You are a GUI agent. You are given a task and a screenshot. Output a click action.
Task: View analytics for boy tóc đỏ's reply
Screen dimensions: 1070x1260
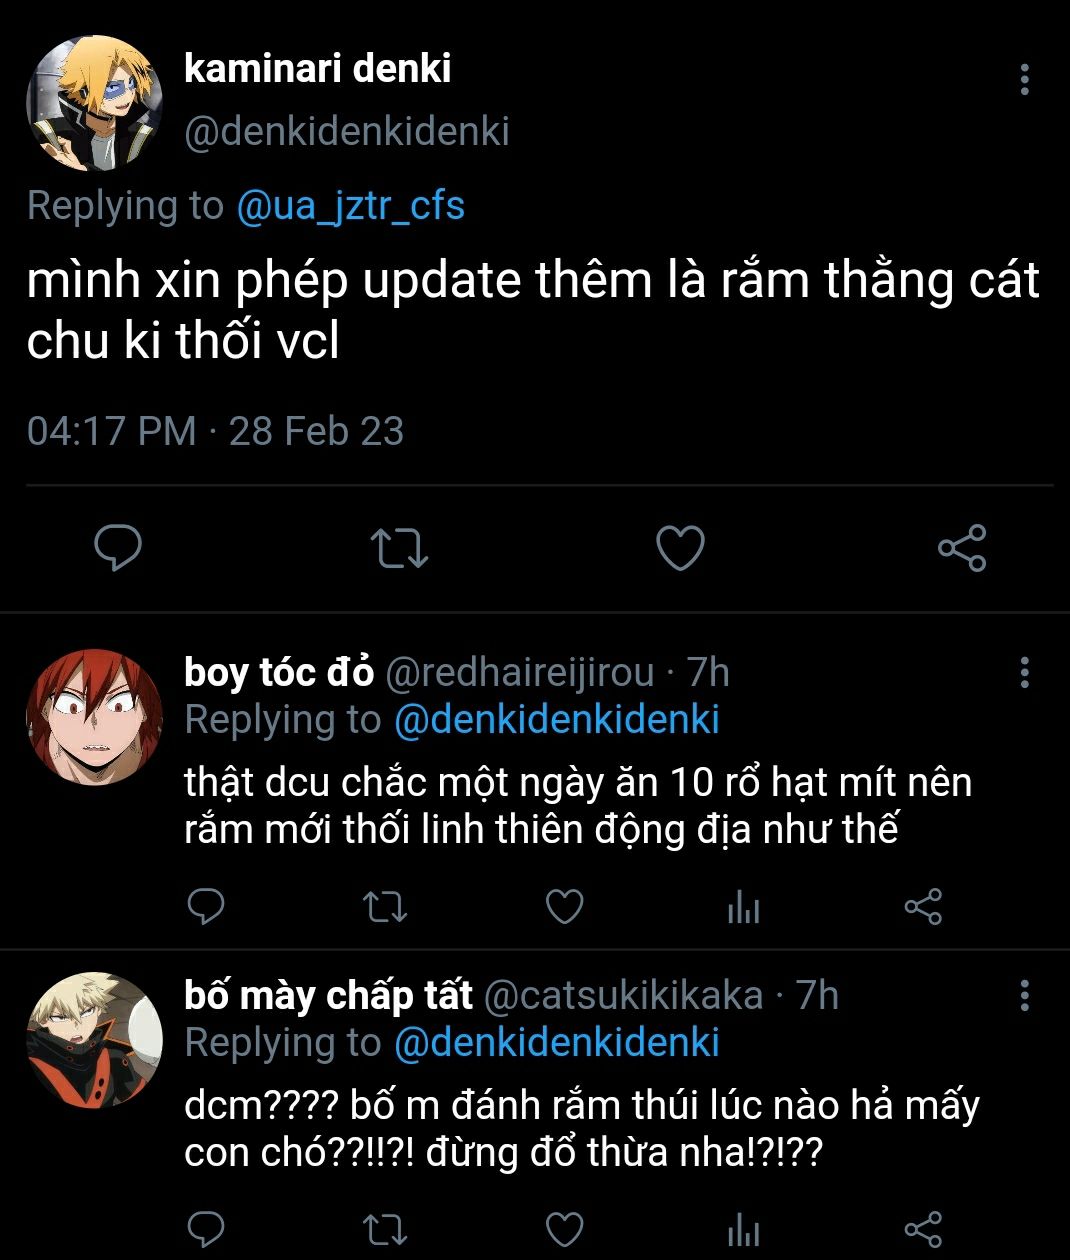(x=743, y=907)
